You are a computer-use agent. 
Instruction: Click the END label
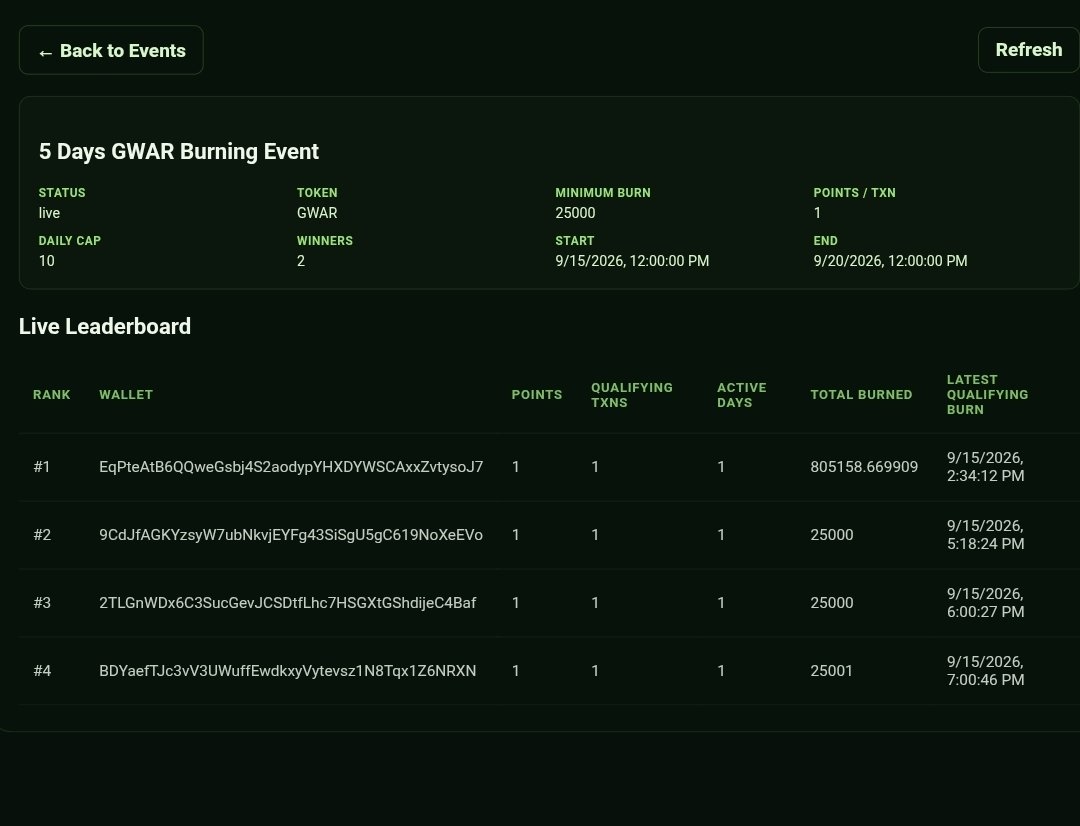825,240
